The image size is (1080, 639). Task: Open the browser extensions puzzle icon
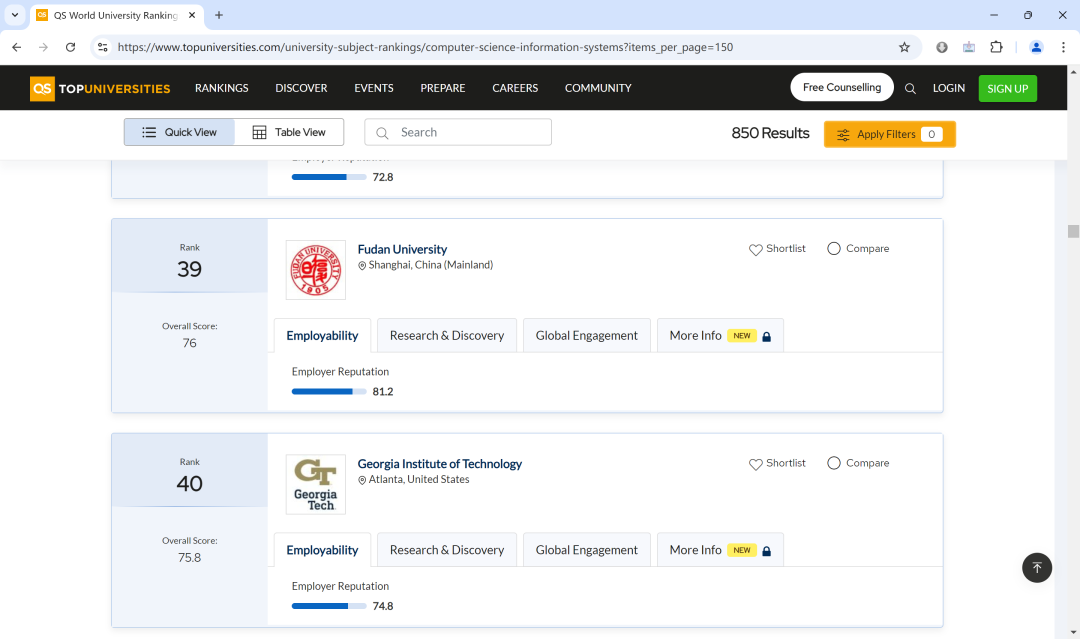pos(996,47)
